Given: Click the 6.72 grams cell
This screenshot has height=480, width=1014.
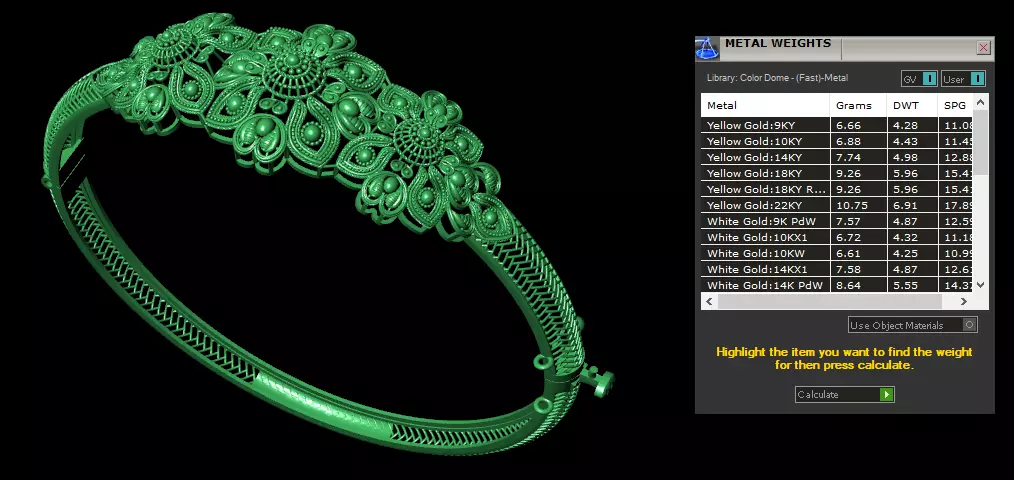Looking at the screenshot, I should 858,237.
